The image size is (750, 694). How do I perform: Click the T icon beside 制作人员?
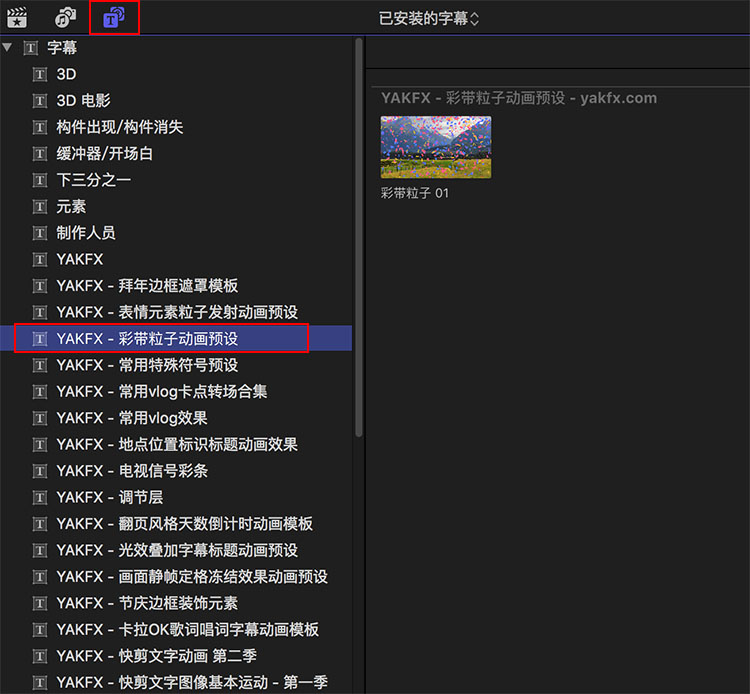40,233
